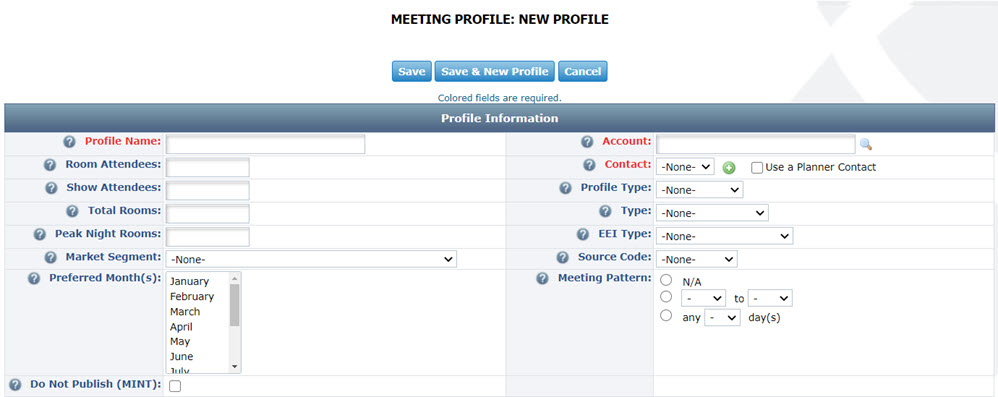The height and width of the screenshot is (397, 998).
Task: Click the Save button
Action: tap(412, 71)
